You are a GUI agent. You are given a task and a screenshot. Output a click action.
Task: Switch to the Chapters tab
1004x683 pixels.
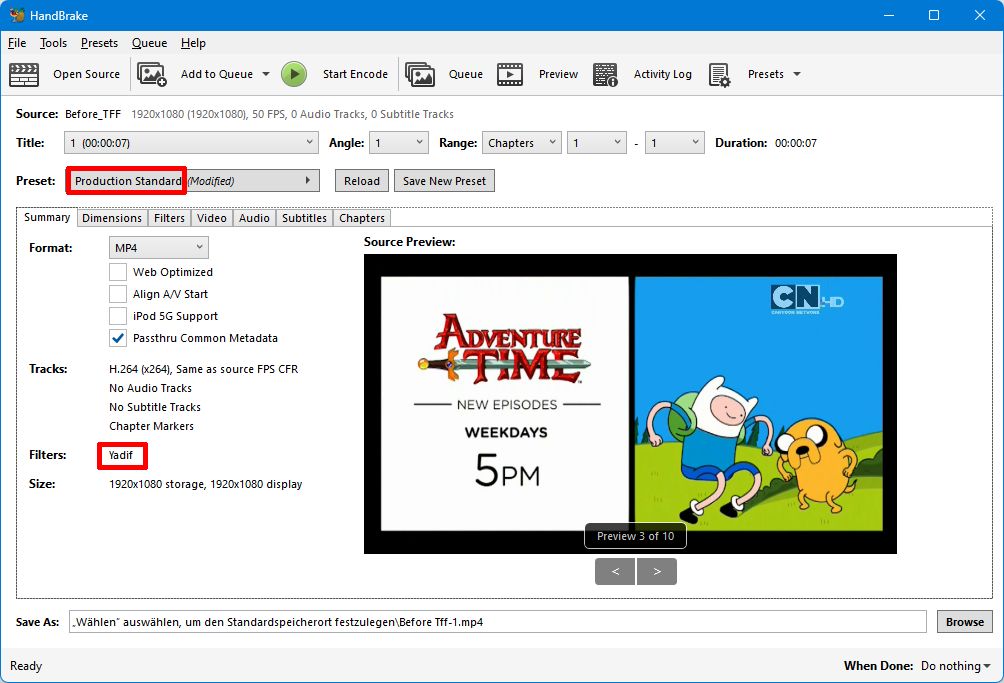[362, 218]
